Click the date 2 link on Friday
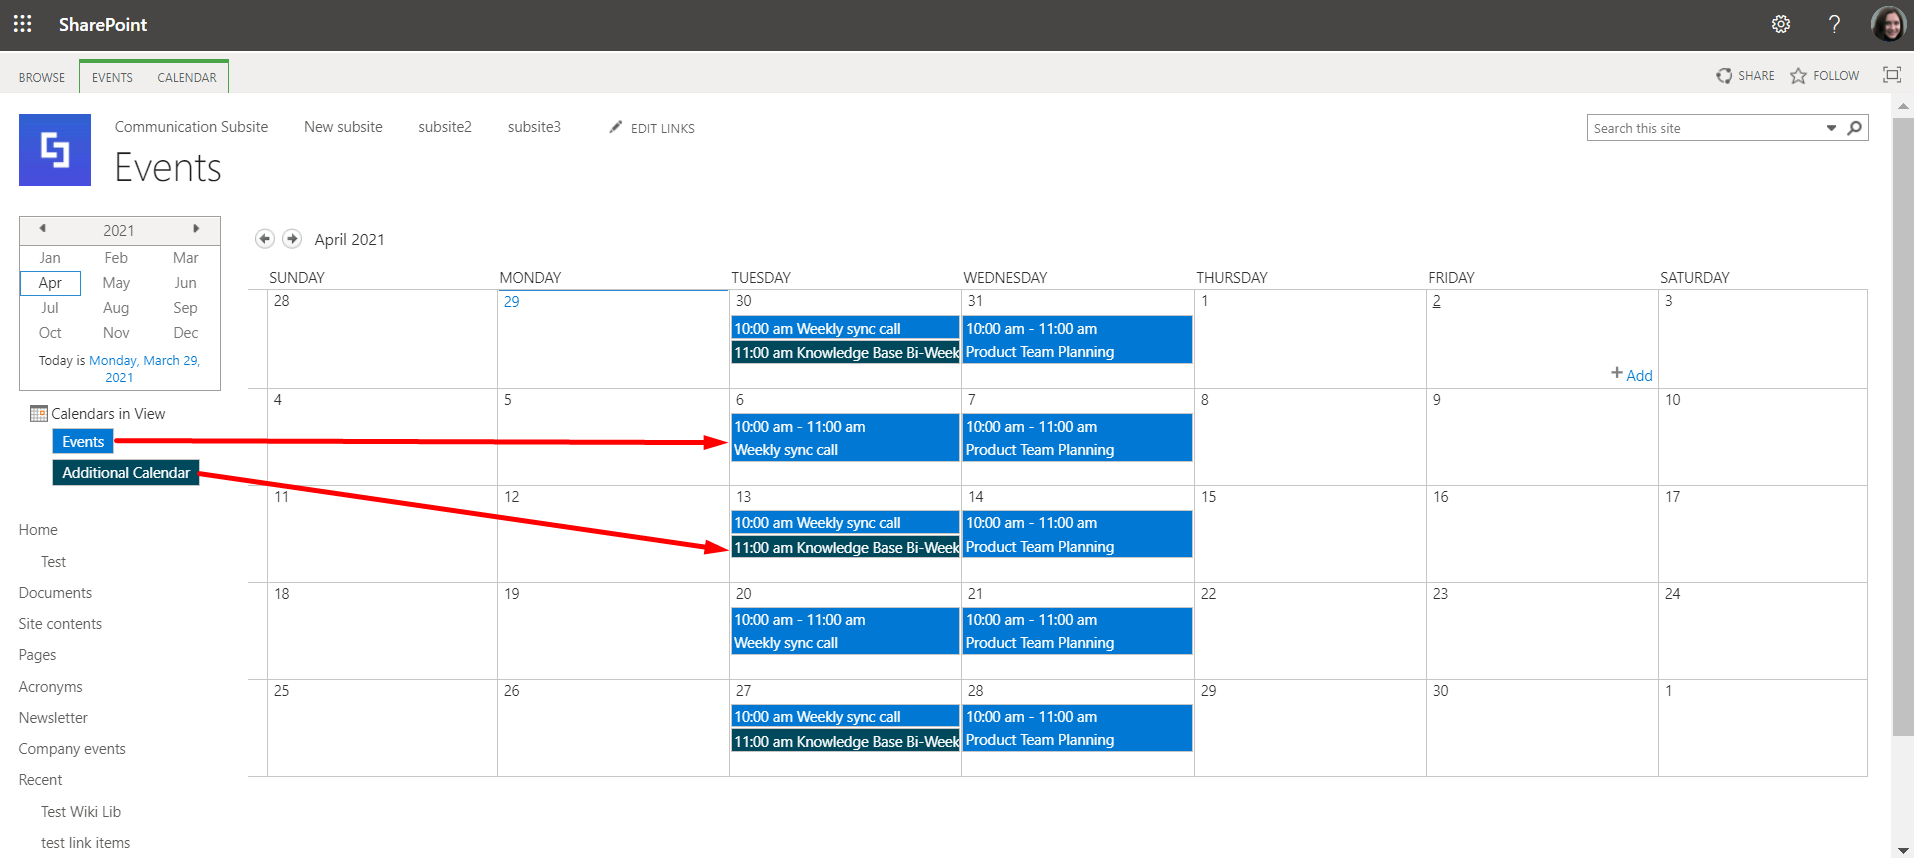Image resolution: width=1914 pixels, height=858 pixels. tap(1437, 301)
